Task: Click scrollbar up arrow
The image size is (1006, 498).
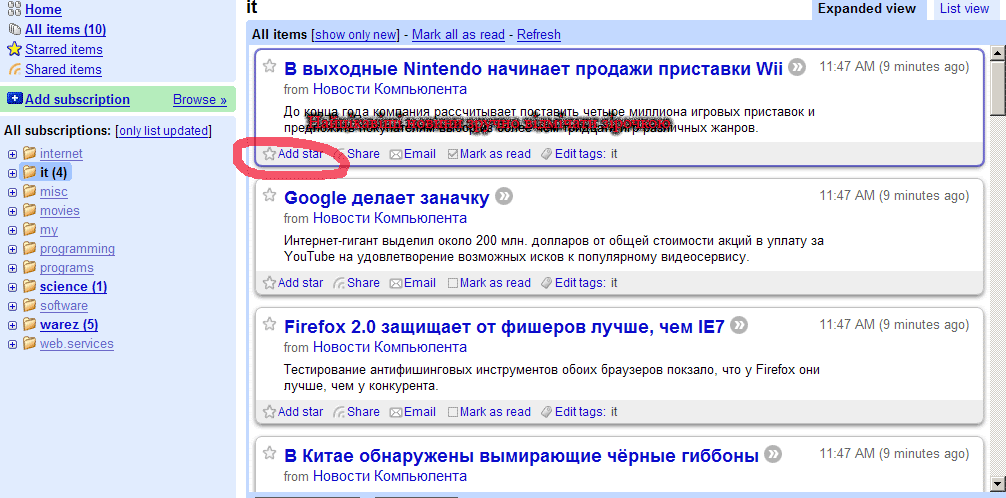Action: click(998, 53)
